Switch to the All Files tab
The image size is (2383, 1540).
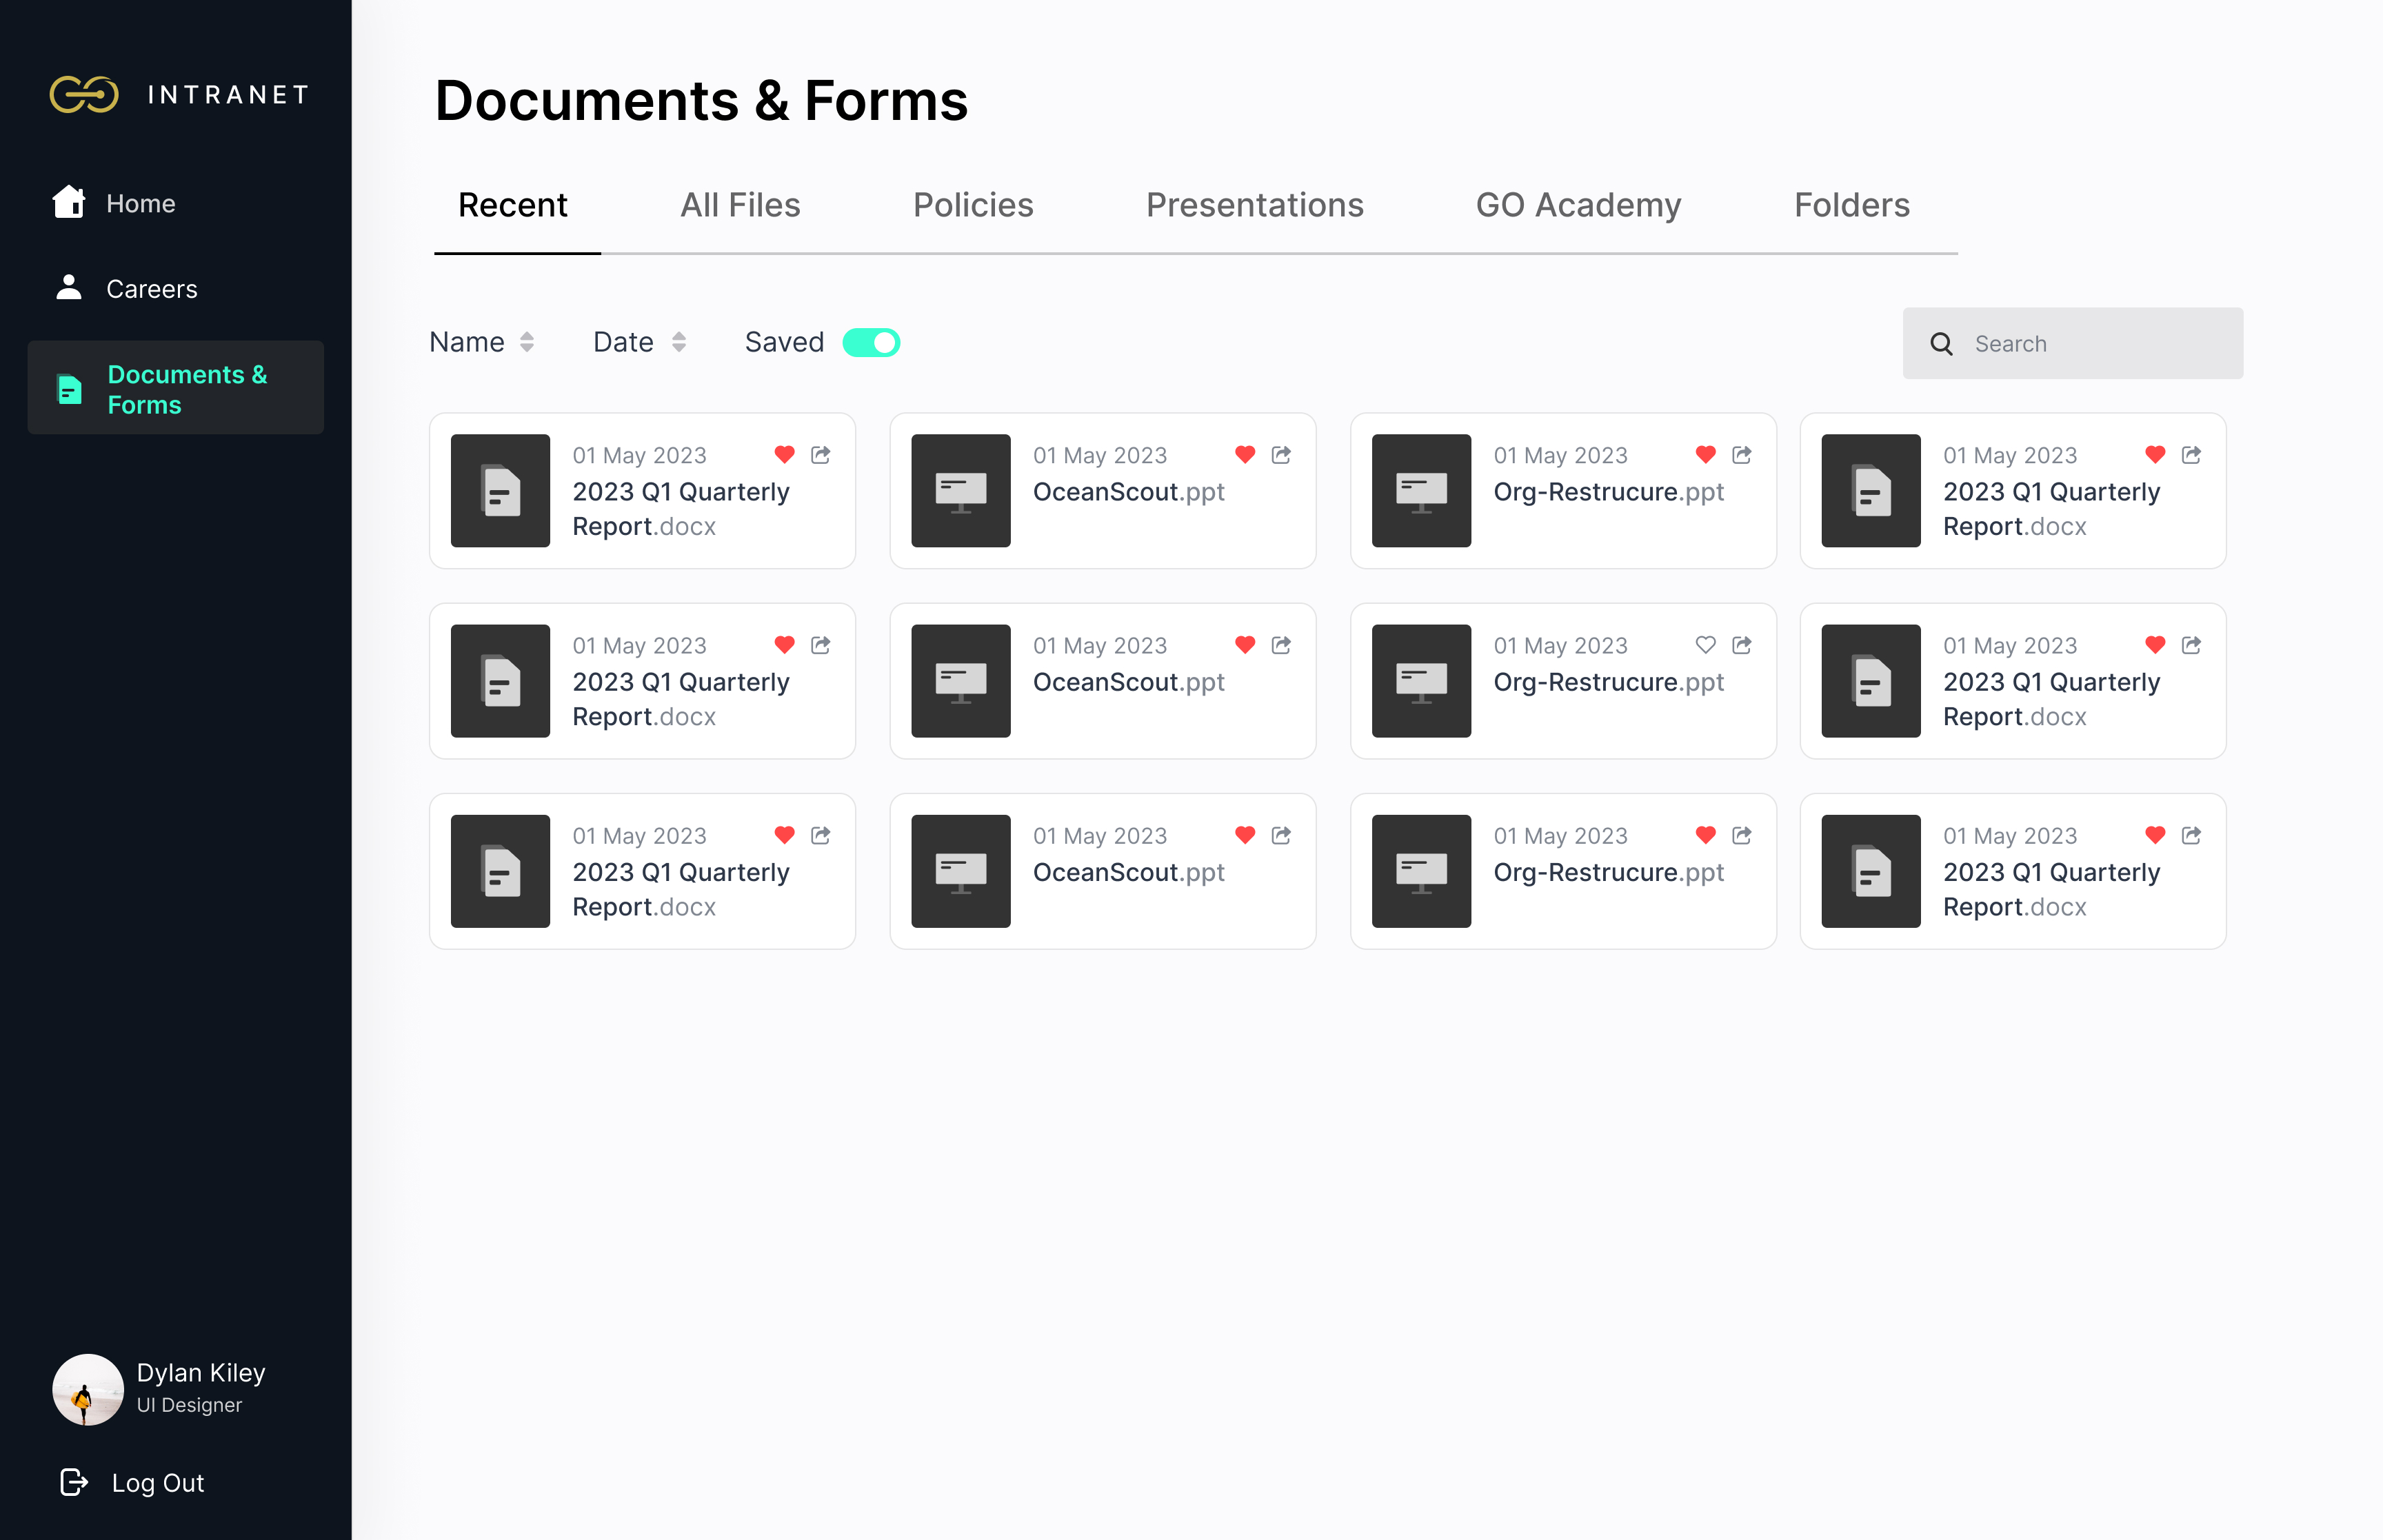(x=740, y=205)
